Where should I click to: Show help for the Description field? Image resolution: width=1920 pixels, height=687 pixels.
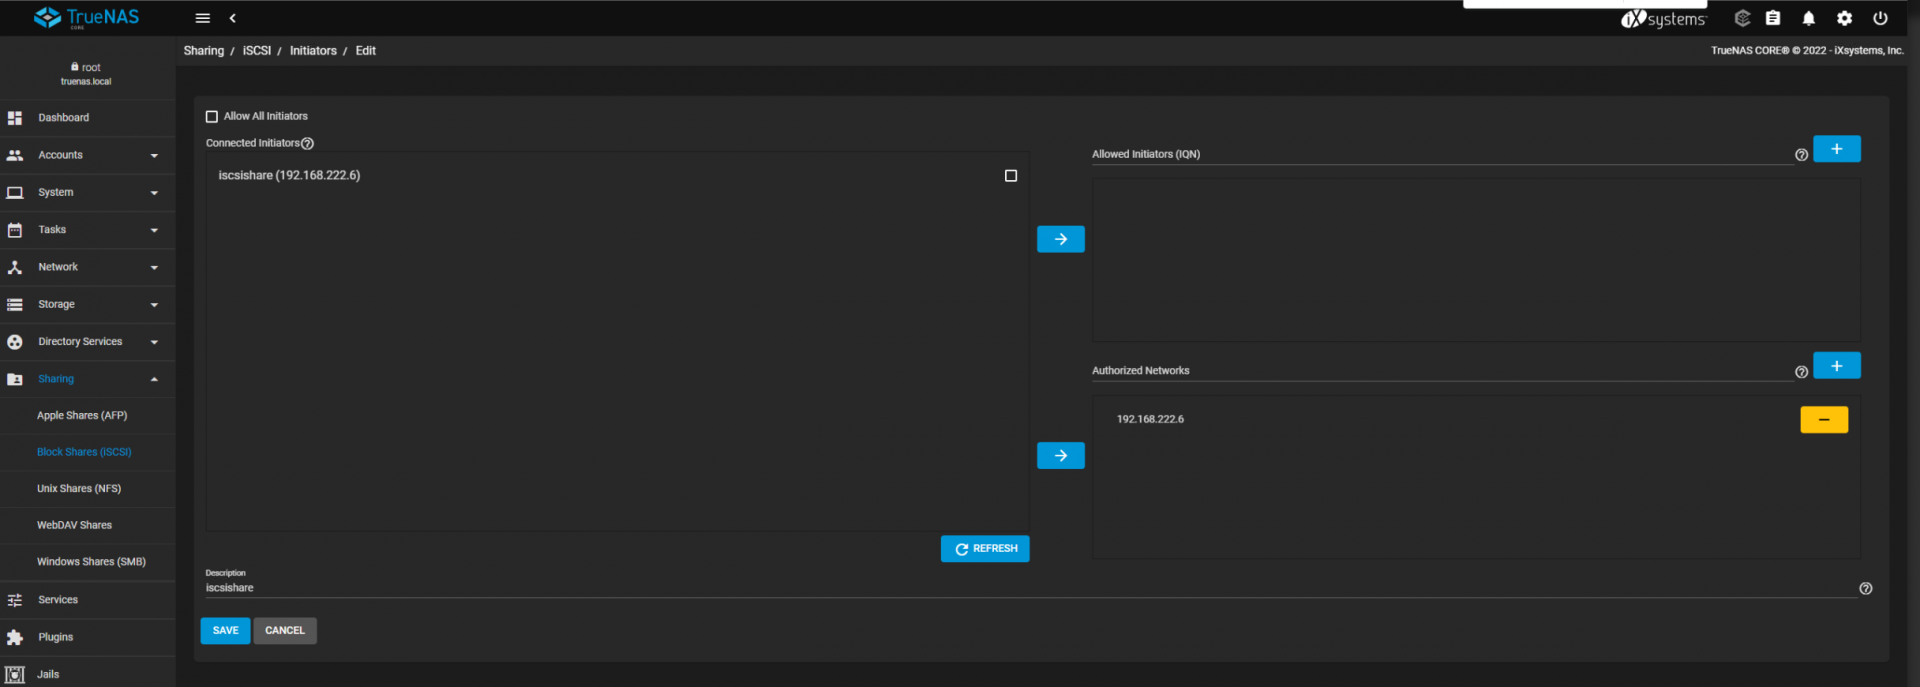point(1865,588)
